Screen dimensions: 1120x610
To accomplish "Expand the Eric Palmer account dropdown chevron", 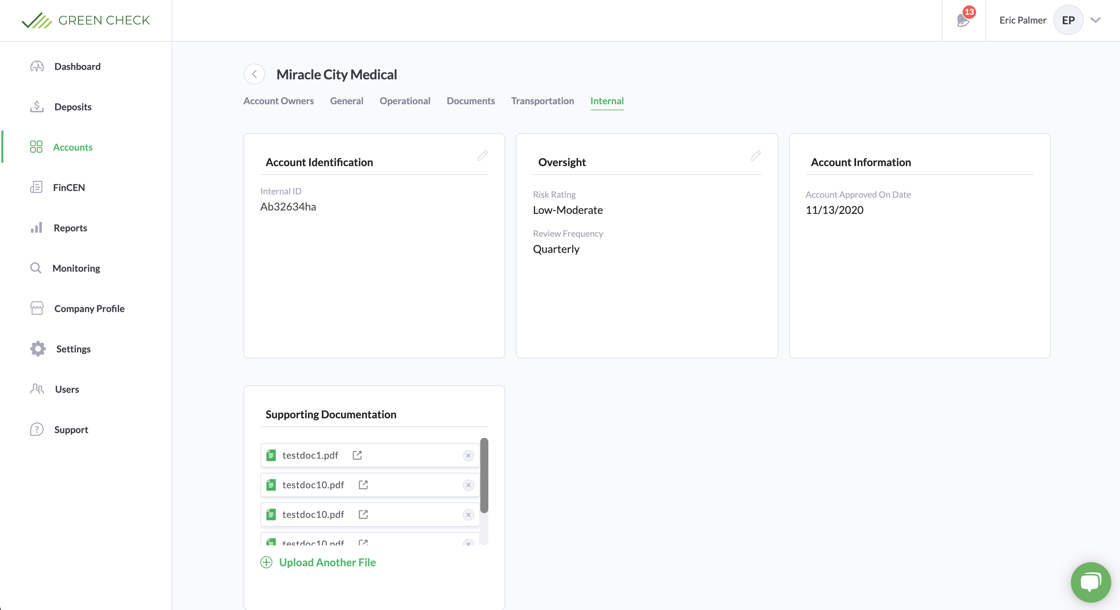I will (x=1096, y=20).
